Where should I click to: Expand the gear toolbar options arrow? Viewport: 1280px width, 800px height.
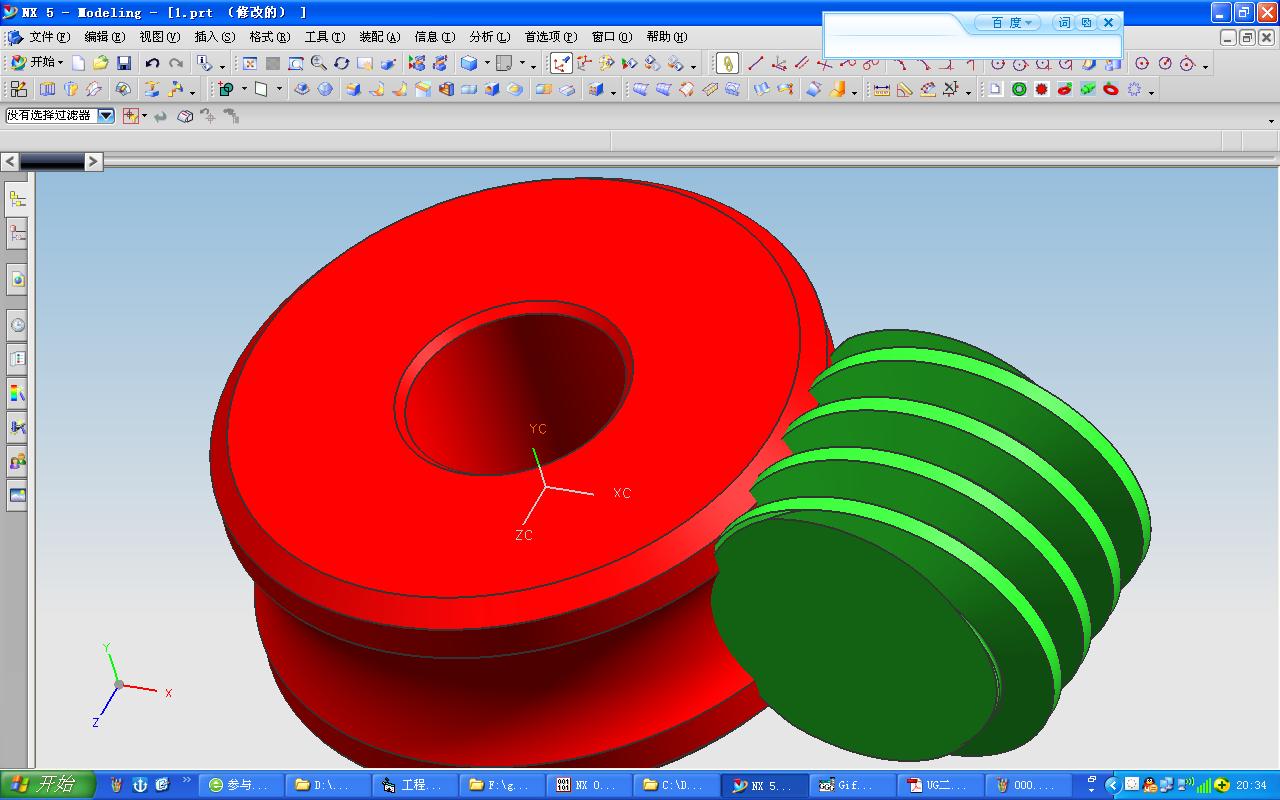(1152, 91)
